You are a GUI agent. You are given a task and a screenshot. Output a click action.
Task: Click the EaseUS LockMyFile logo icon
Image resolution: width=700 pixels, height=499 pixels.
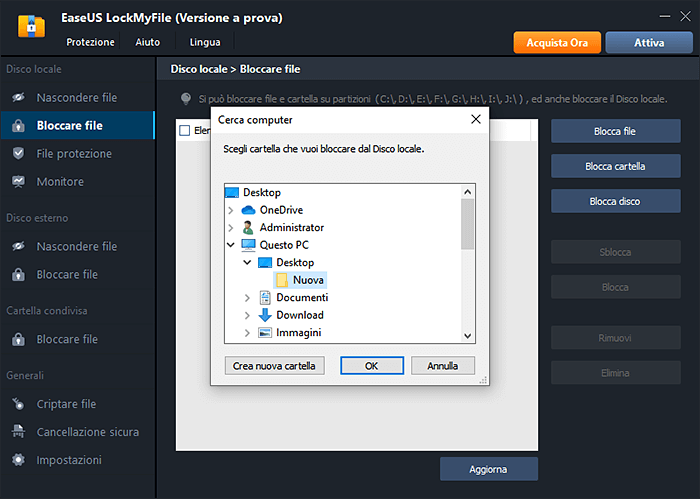pyautogui.click(x=31, y=26)
